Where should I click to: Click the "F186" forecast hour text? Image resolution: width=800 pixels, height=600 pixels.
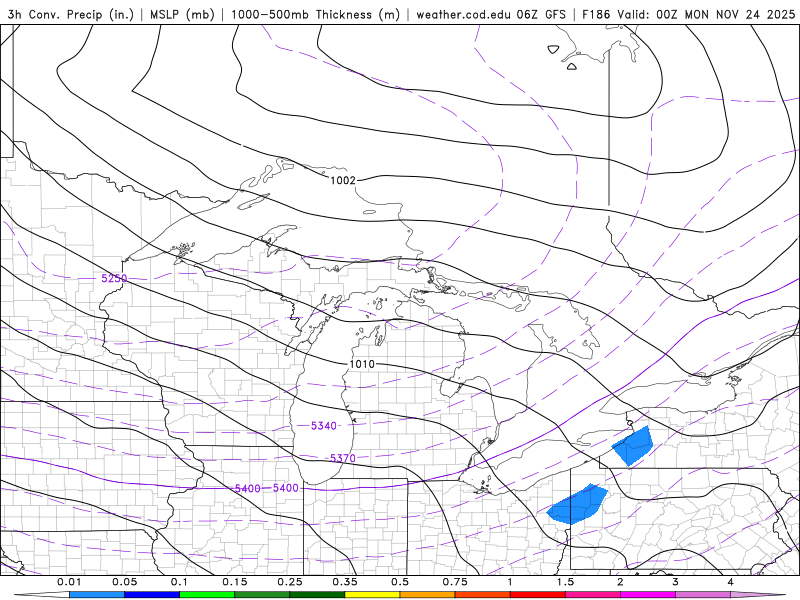[596, 14]
